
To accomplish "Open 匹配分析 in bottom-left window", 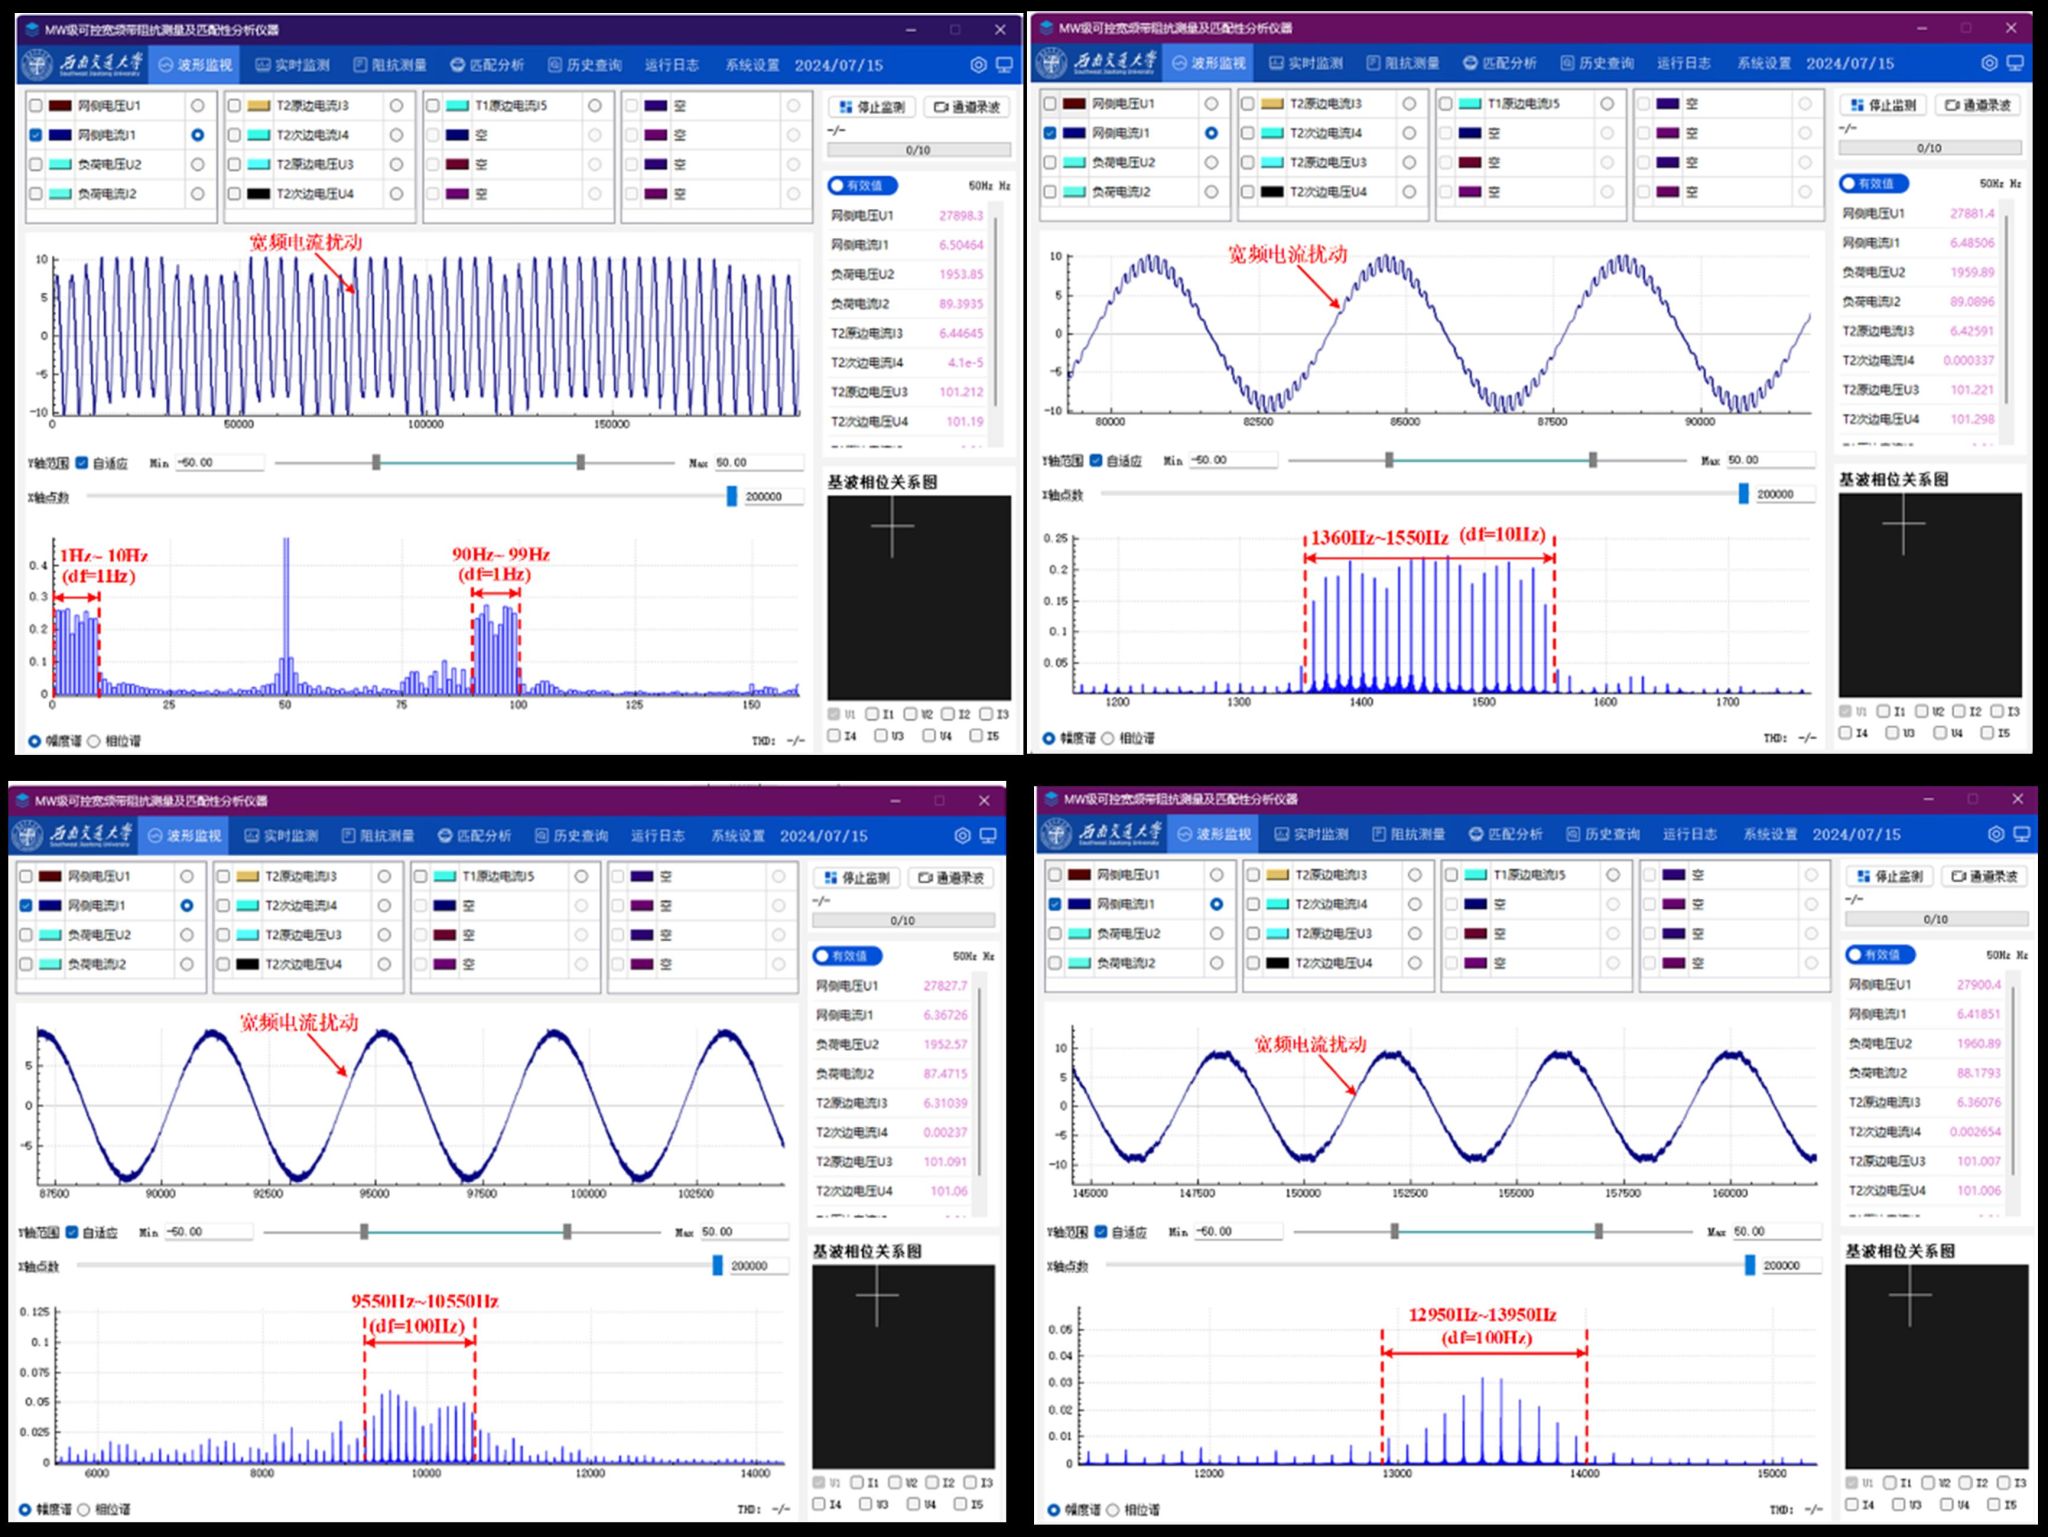I will 474,835.
